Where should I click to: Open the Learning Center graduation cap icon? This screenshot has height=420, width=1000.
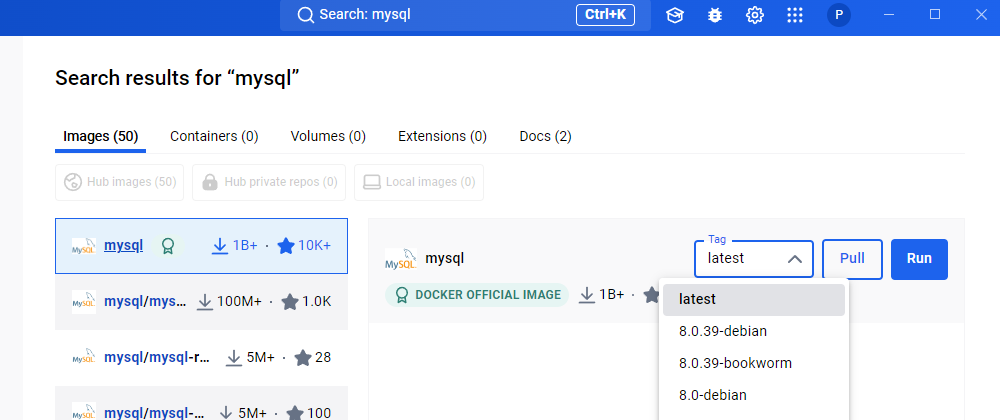click(x=675, y=15)
